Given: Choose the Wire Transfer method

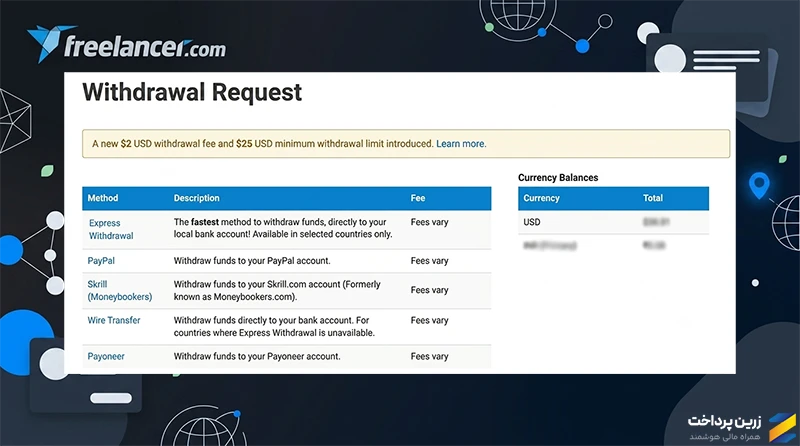Looking at the screenshot, I should click(x=114, y=320).
